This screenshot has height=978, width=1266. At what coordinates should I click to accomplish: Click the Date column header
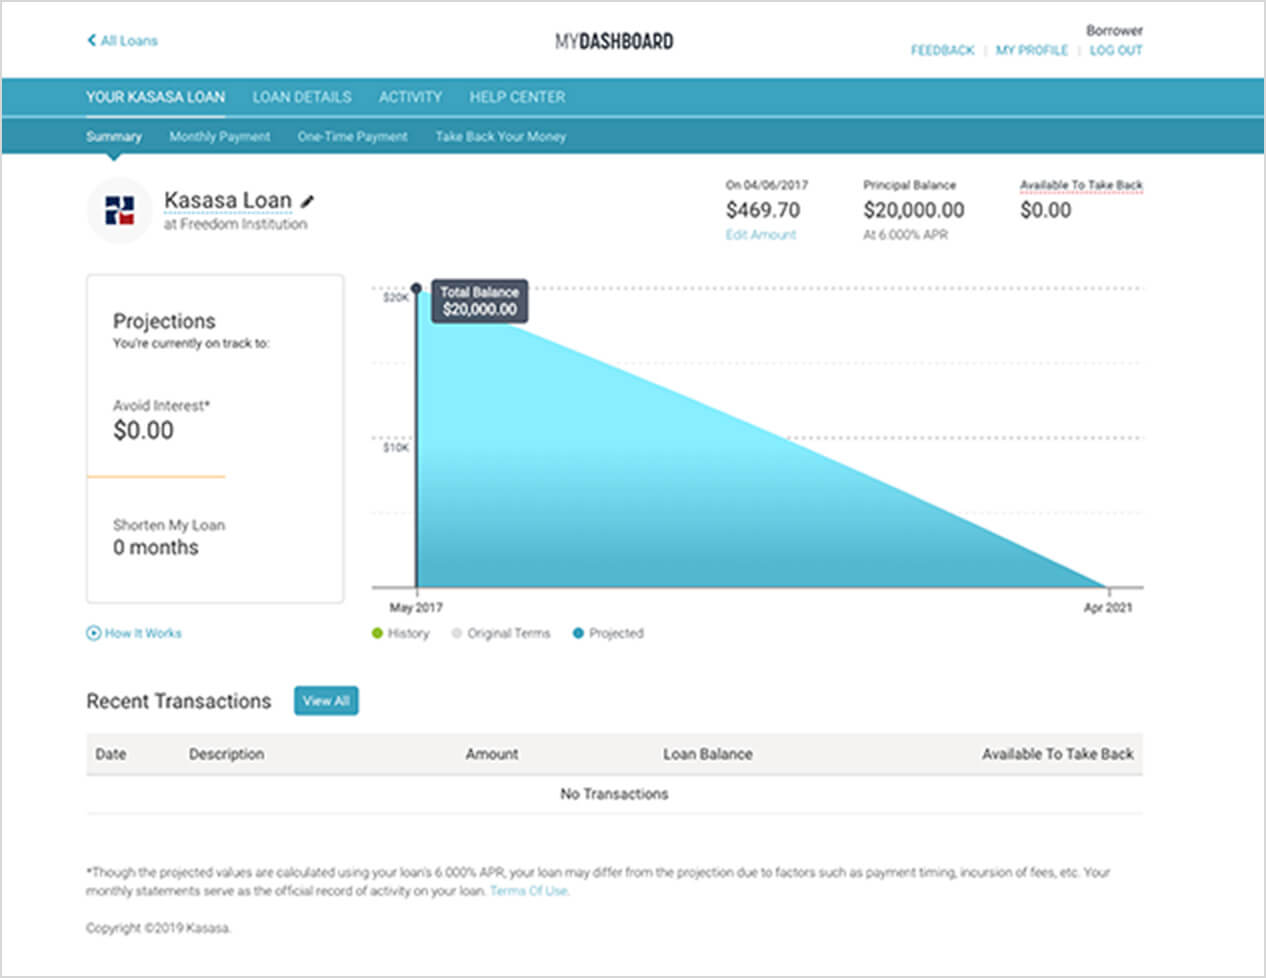pyautogui.click(x=111, y=754)
